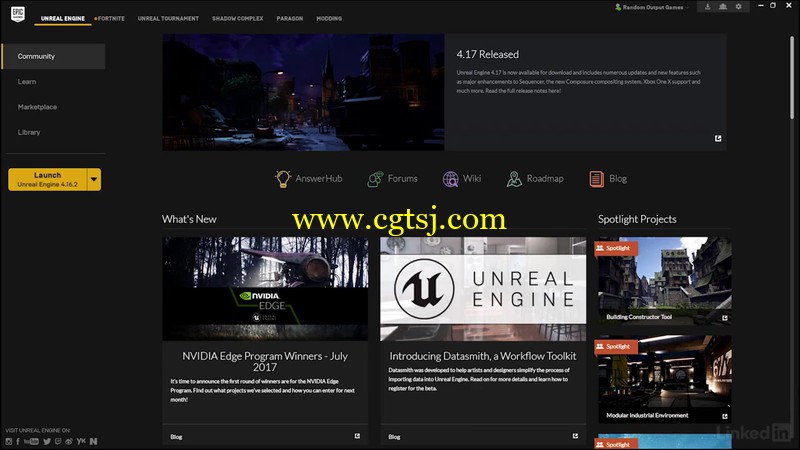Screen dimensions: 800x450
Task: Open the settings gear icon
Action: tap(738, 7)
